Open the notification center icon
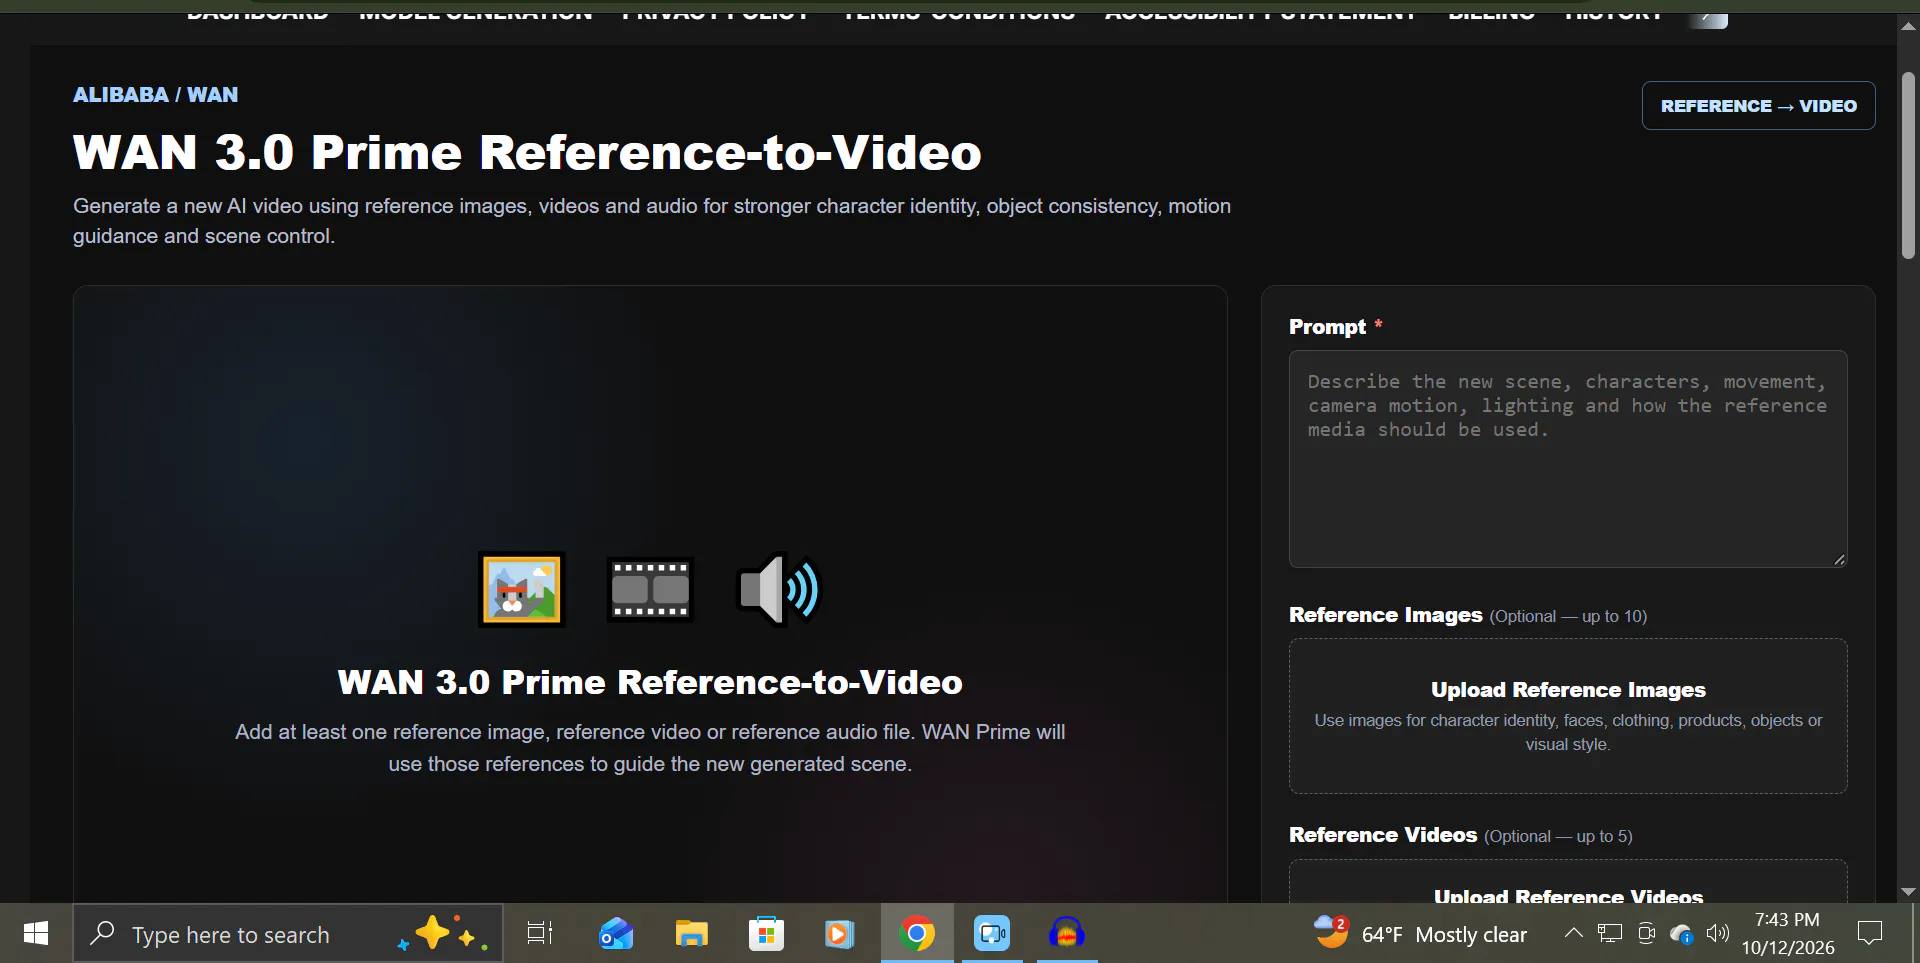The width and height of the screenshot is (1920, 963). pos(1869,933)
